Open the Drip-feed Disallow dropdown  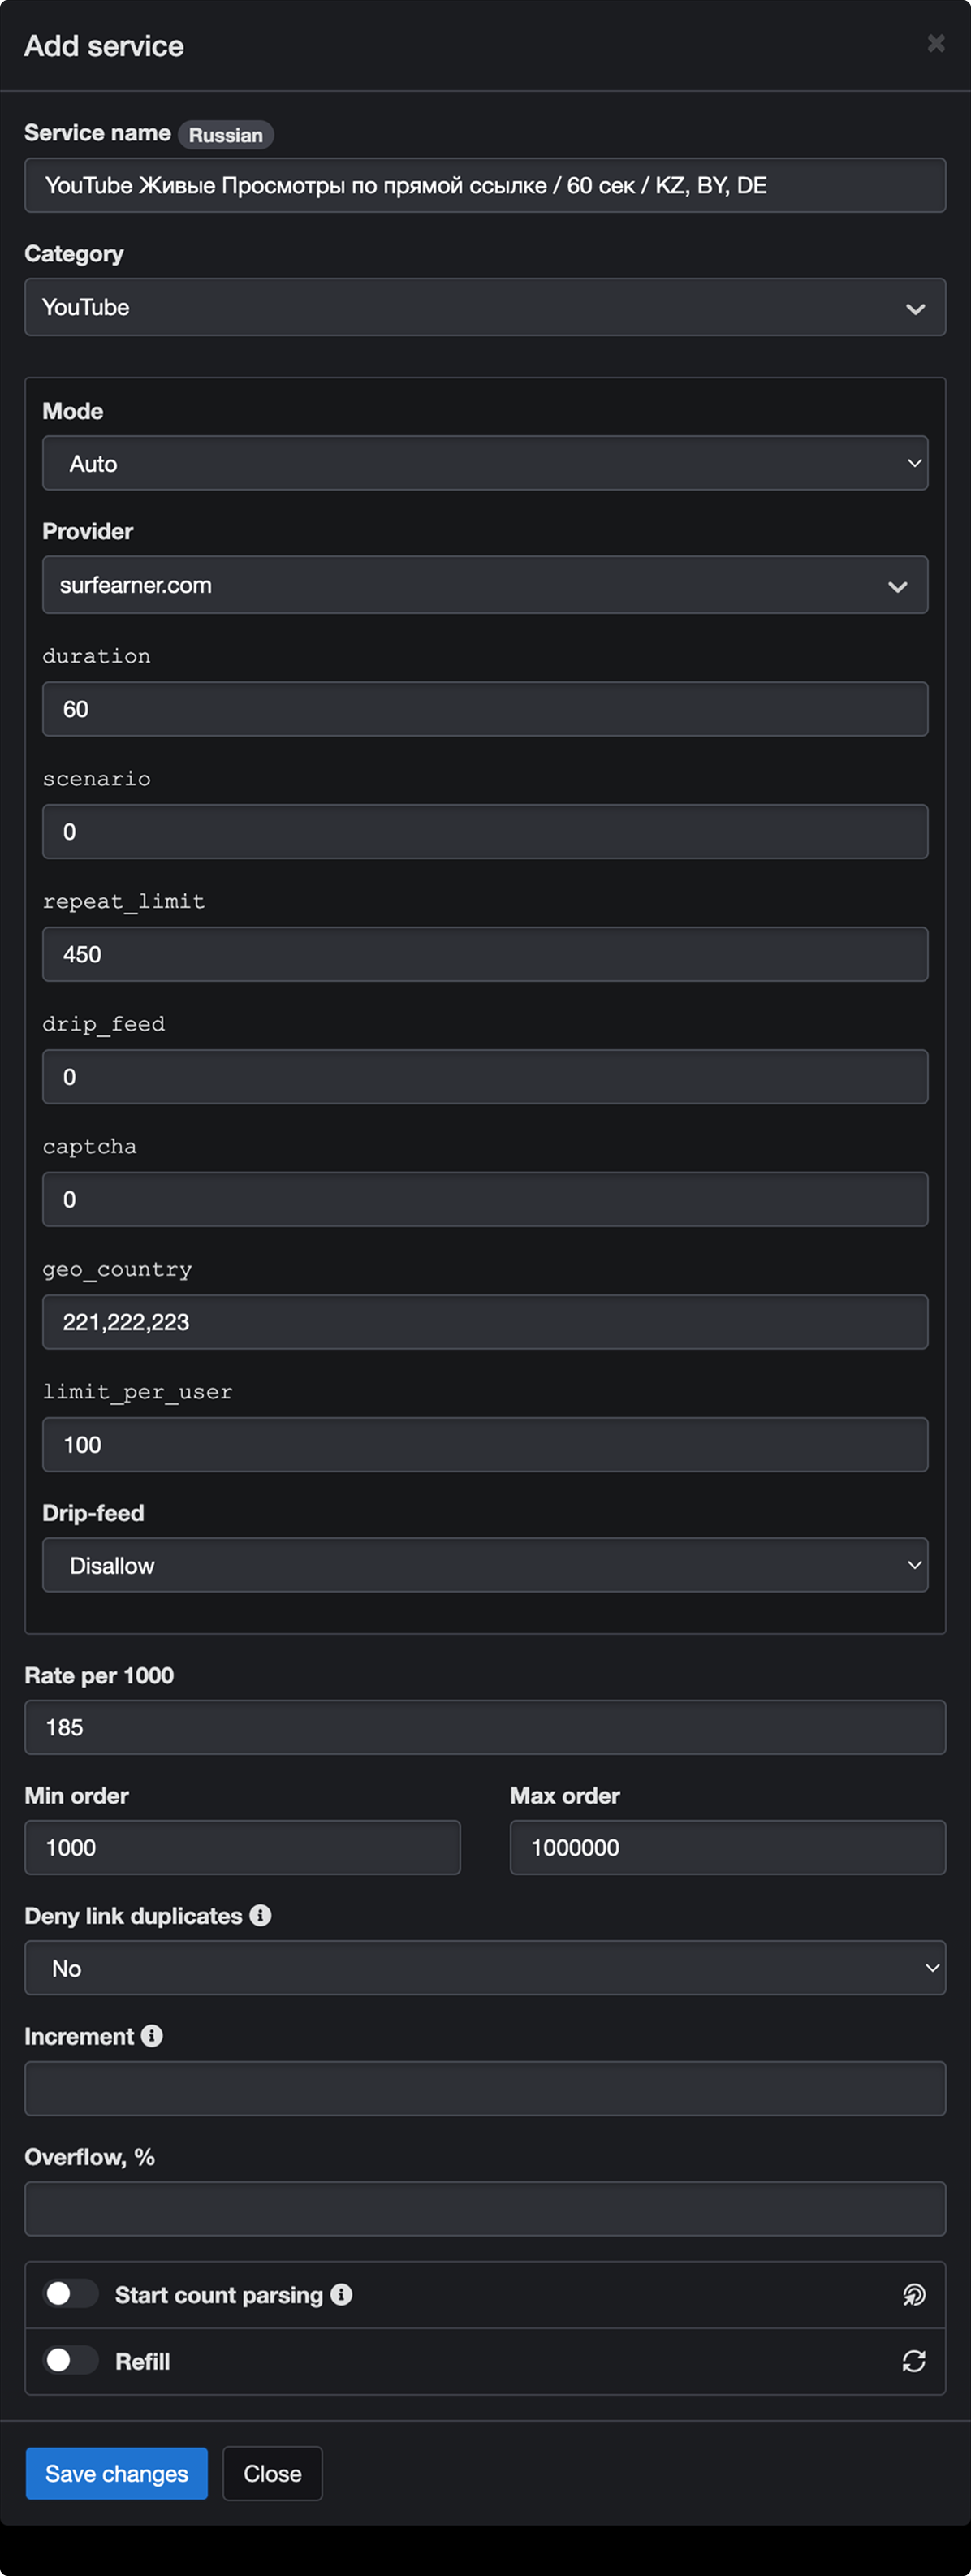coord(485,1565)
